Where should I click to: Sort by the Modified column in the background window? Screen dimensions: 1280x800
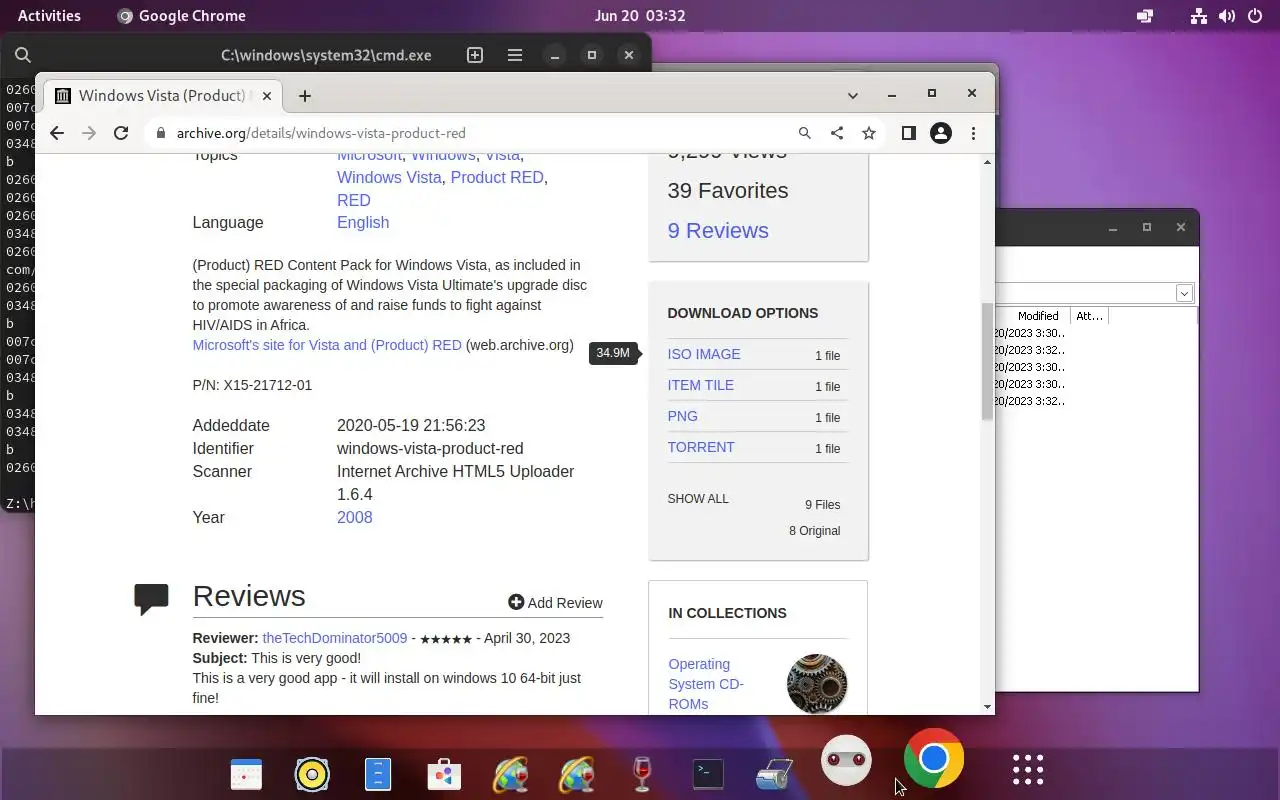(x=1038, y=315)
